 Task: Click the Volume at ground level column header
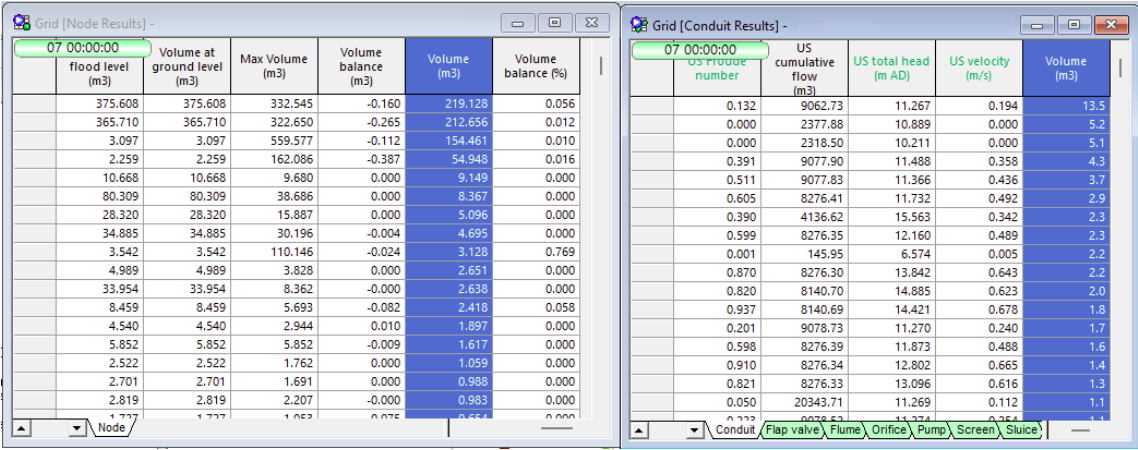[x=187, y=67]
